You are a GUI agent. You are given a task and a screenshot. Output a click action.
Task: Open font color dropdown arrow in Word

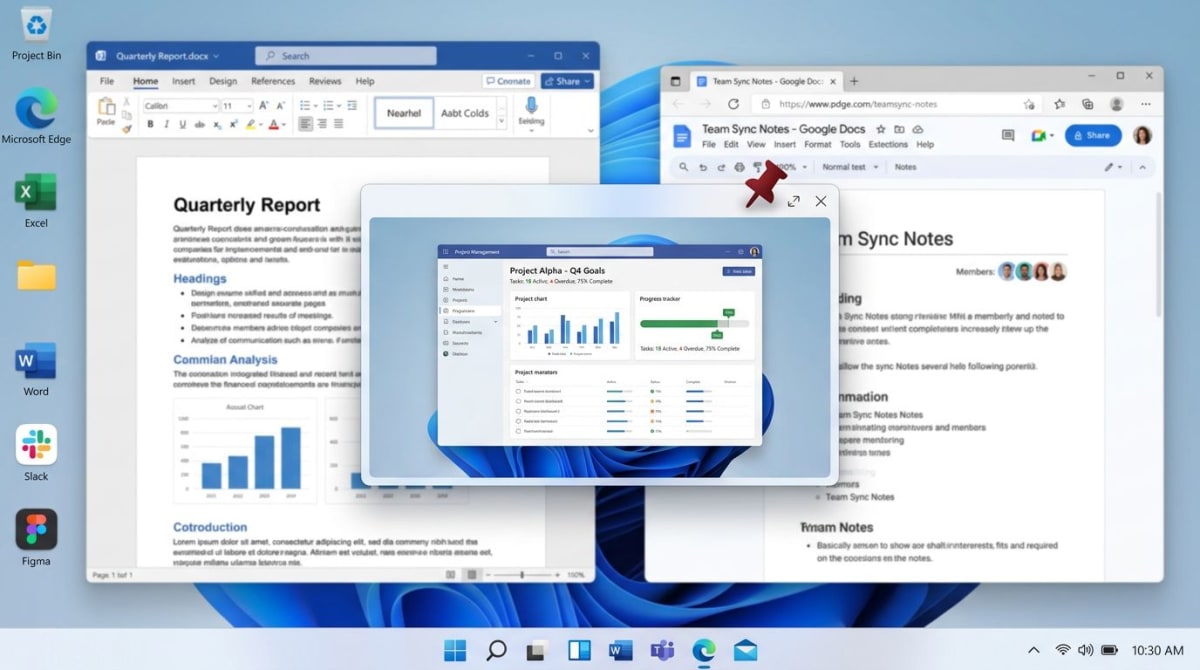pyautogui.click(x=284, y=125)
